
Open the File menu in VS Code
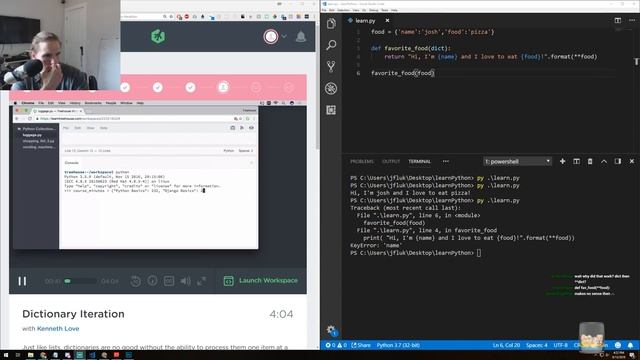coord(324,10)
